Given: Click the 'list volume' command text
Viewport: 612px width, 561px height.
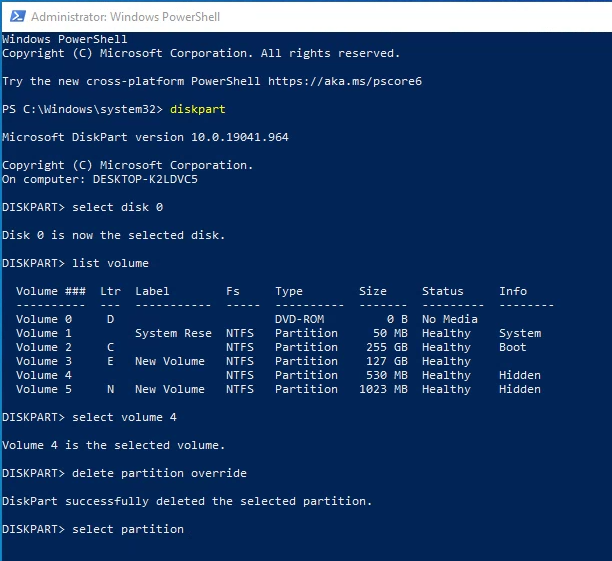Looking at the screenshot, I should tap(110, 263).
